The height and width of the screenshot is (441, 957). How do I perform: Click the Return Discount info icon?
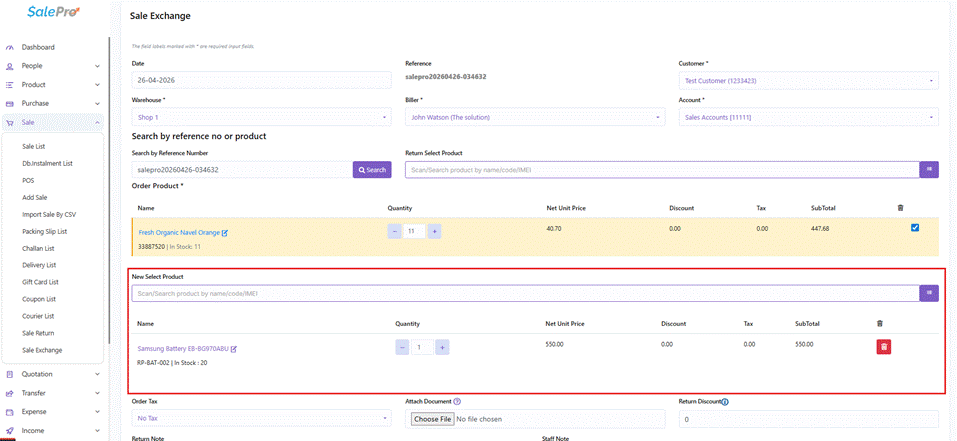tap(725, 402)
